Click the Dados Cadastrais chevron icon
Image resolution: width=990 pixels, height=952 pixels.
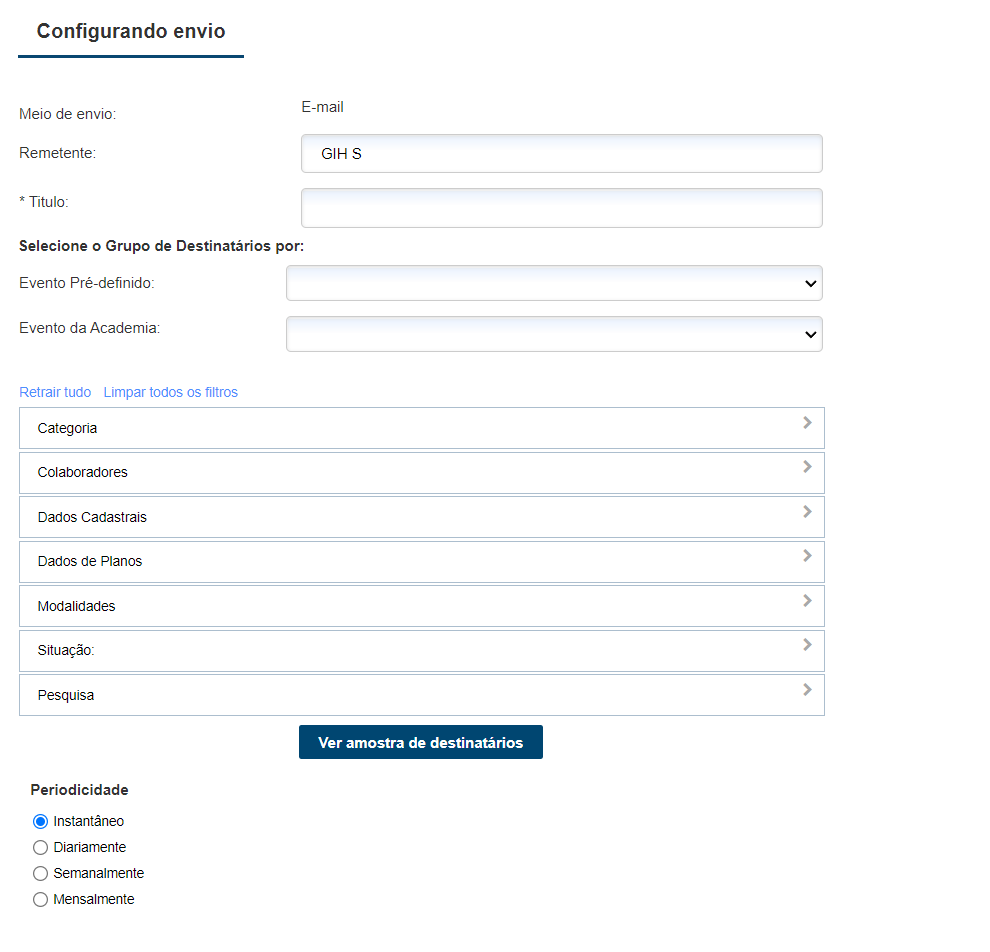pos(807,512)
